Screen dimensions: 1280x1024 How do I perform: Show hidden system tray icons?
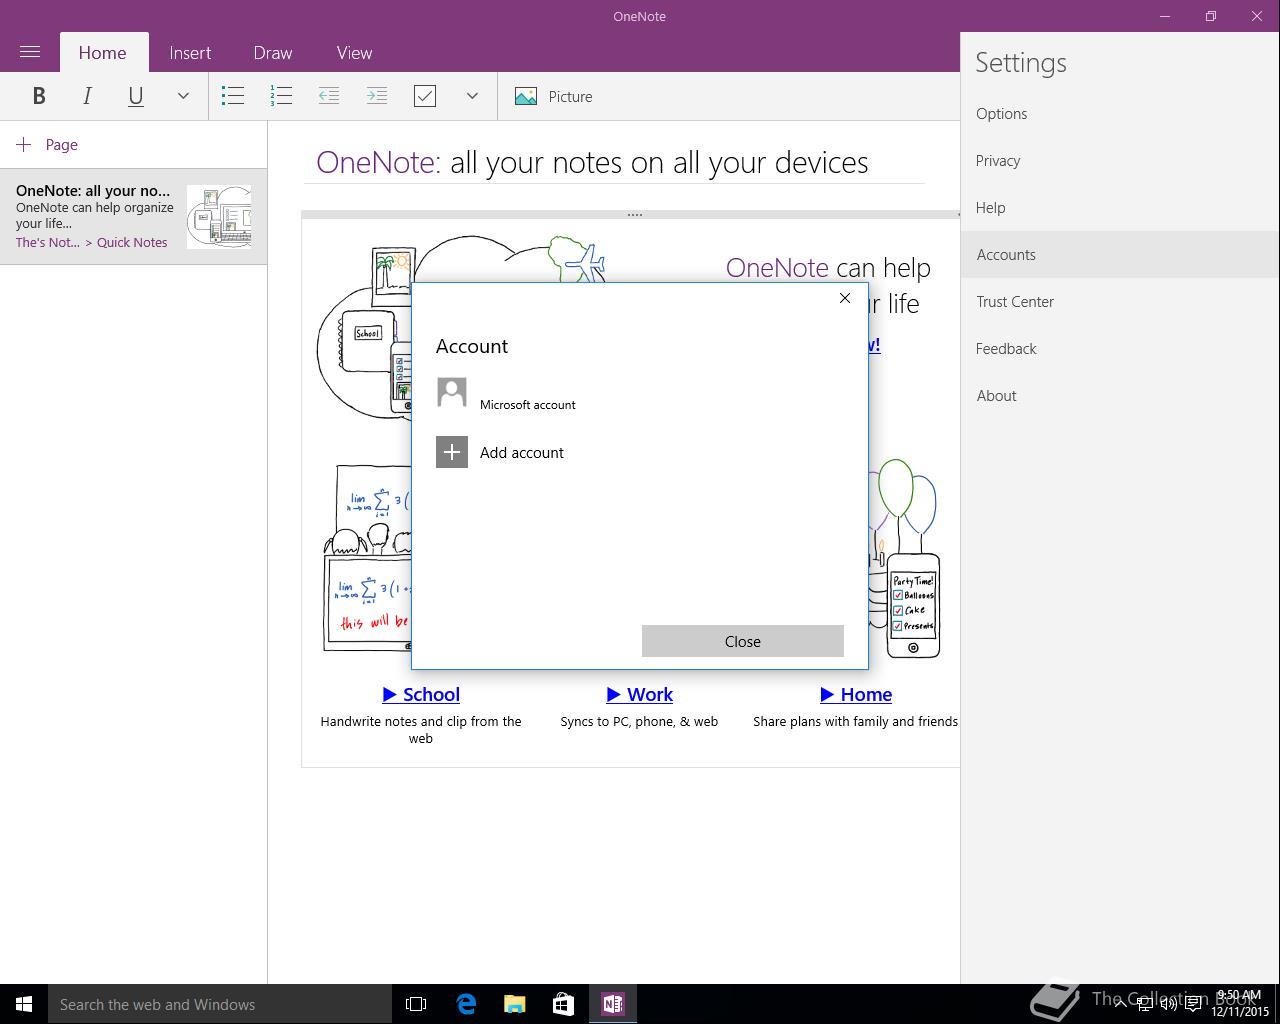[1120, 1004]
